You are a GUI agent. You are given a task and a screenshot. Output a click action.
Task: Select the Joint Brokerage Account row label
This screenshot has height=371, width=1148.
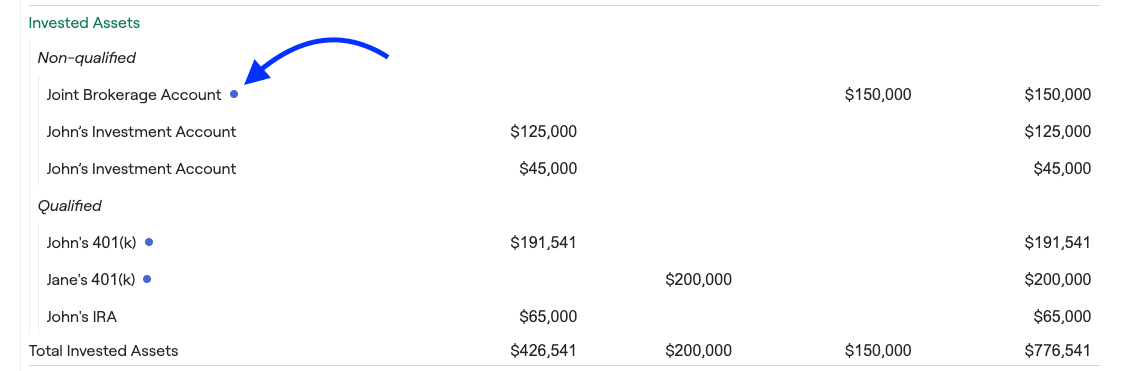pos(133,94)
